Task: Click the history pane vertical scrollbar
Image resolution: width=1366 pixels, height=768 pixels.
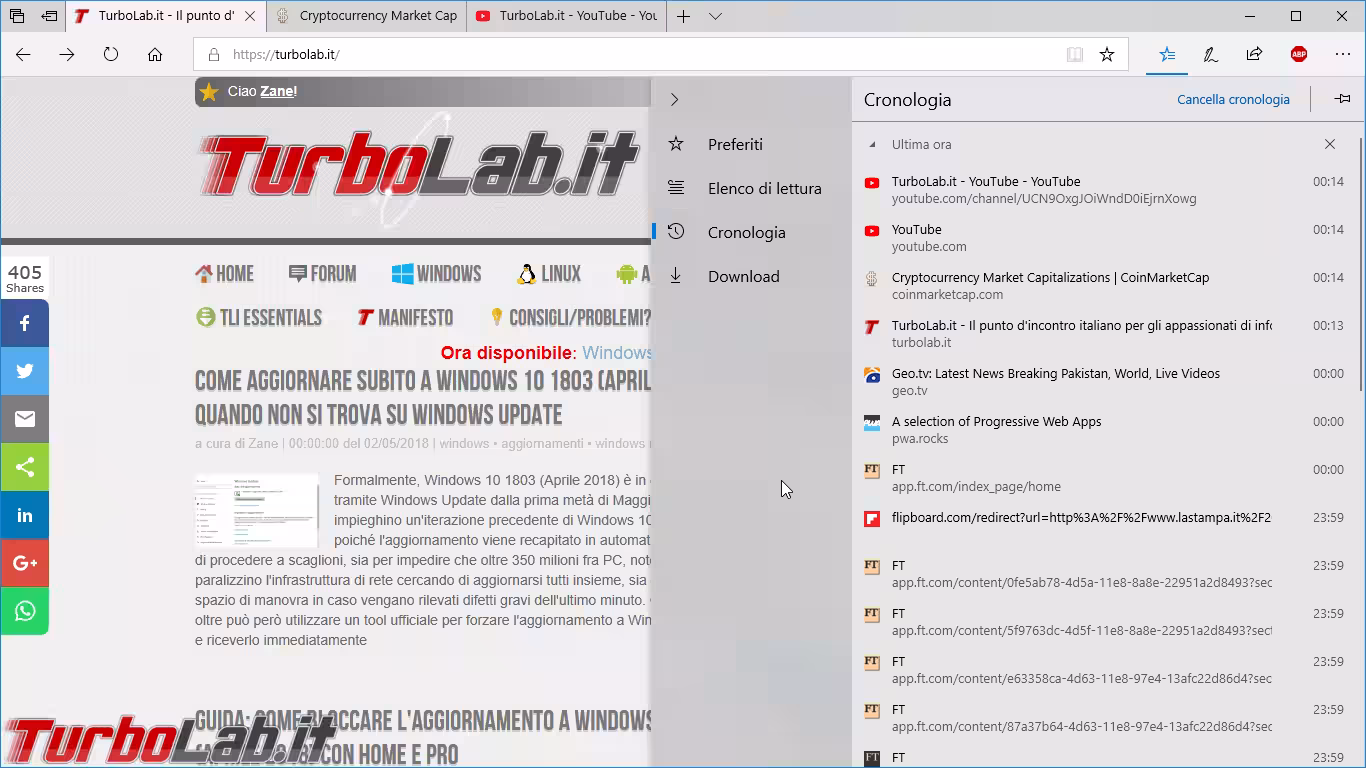Action: (x=1359, y=265)
